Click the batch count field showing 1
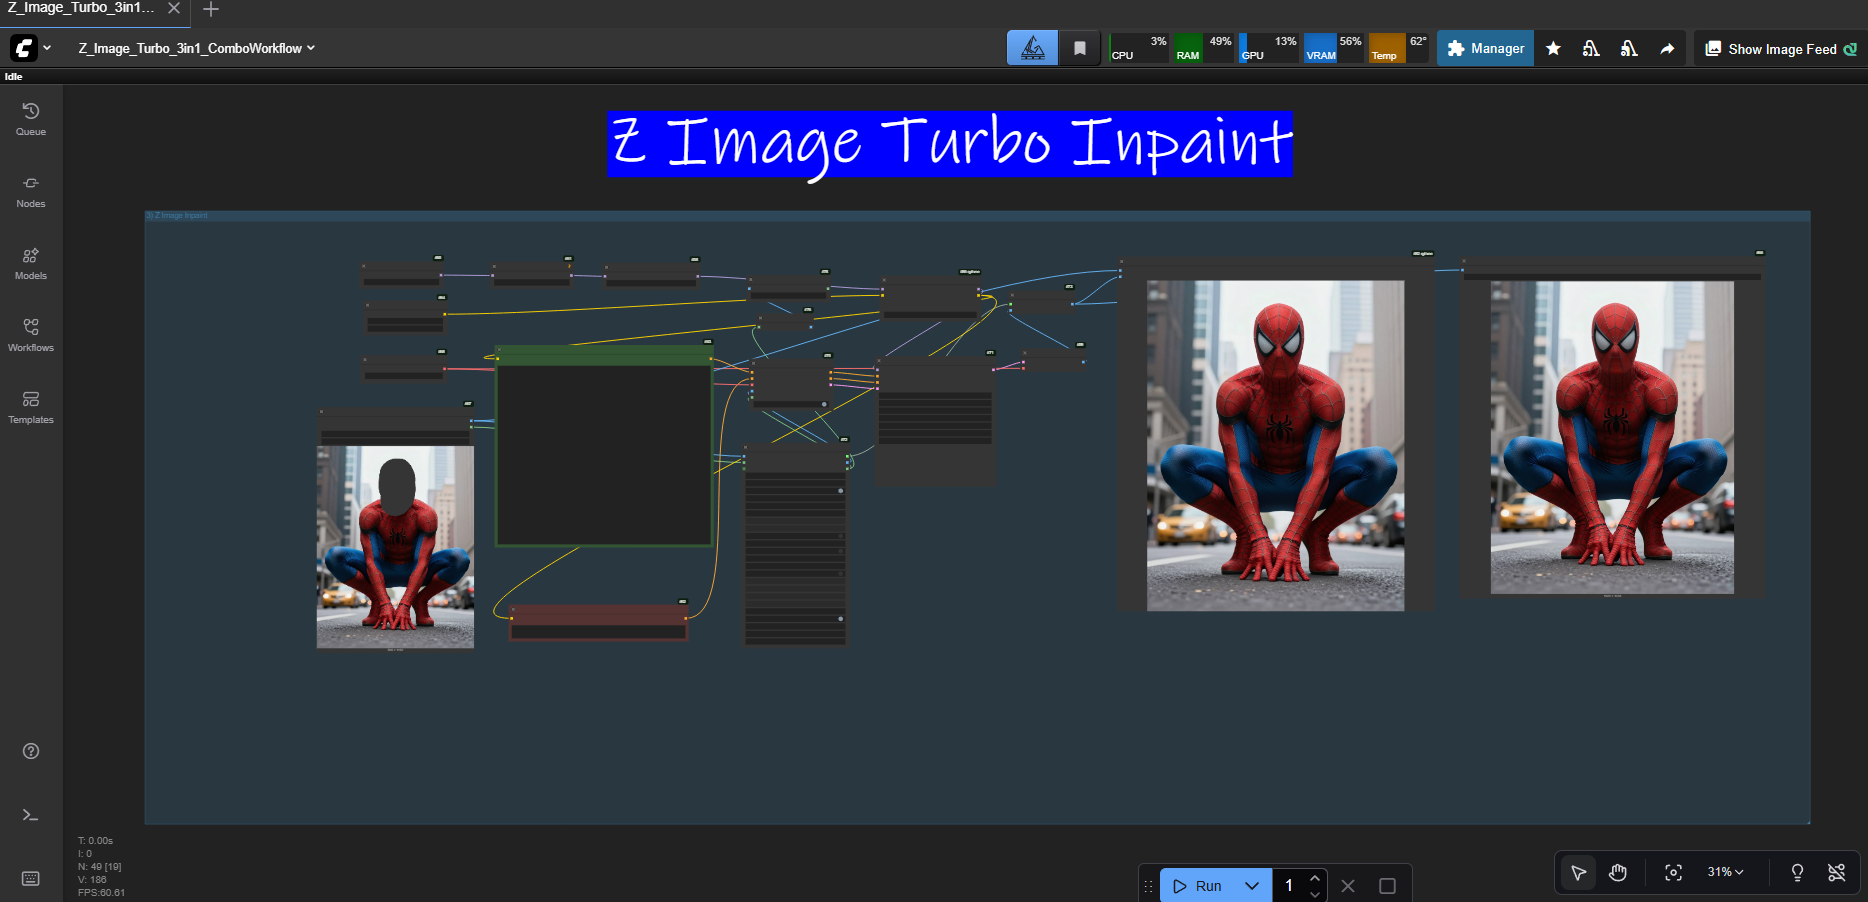Image resolution: width=1868 pixels, height=902 pixels. (1289, 886)
